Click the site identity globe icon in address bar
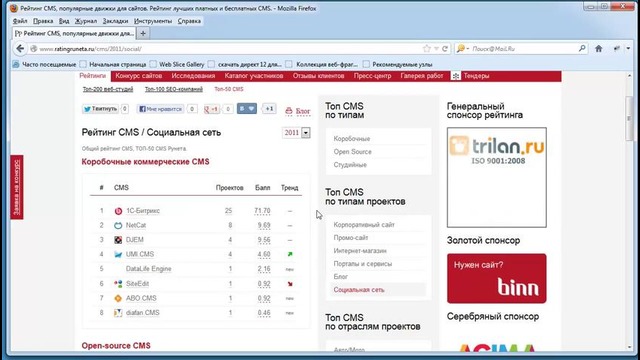This screenshot has height=360, width=640. [33, 49]
